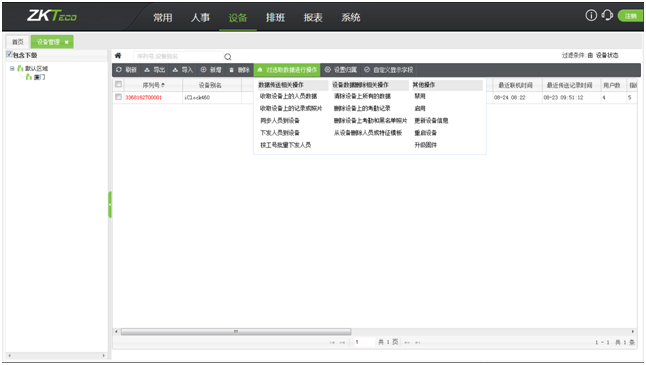This screenshot has height=365, width=646.
Task: Go to last page of the table
Action: pos(417,342)
